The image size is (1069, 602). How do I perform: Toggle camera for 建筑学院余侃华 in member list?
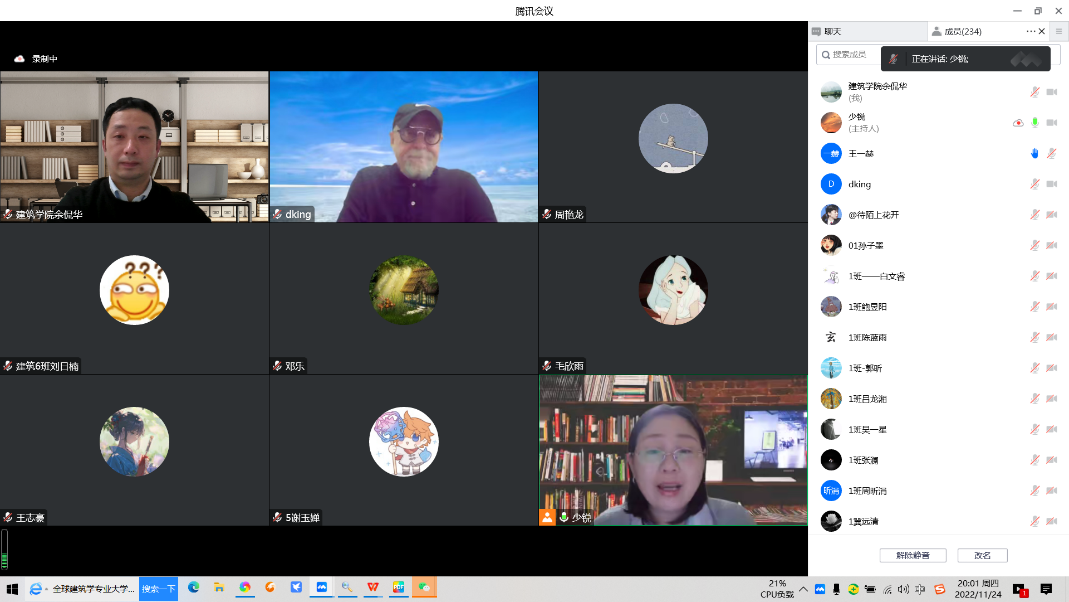tap(1051, 92)
